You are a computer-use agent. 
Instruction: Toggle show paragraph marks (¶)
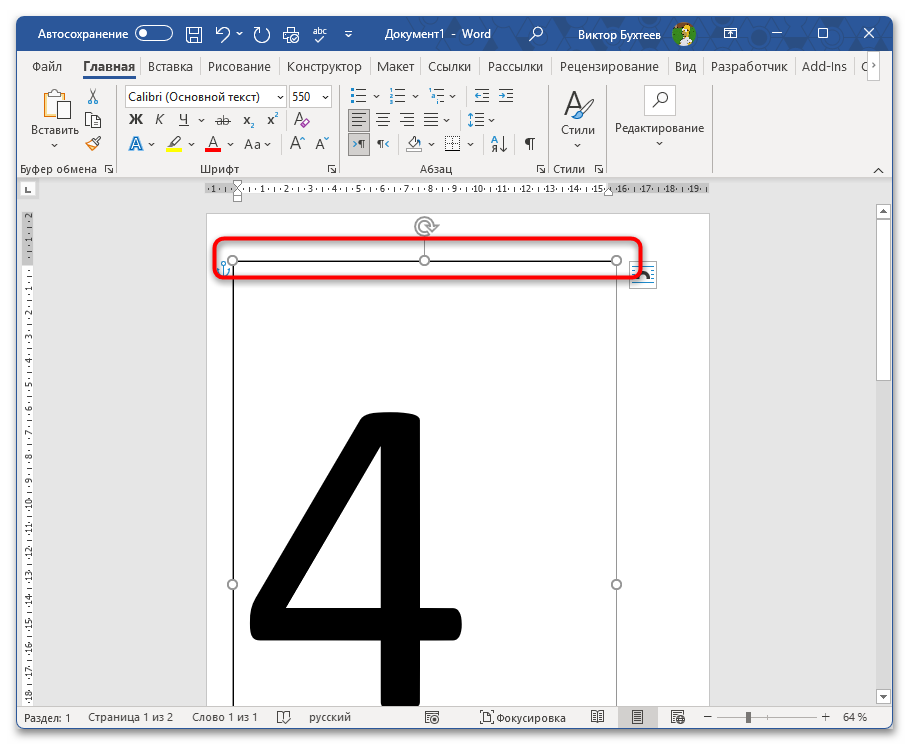[x=530, y=143]
